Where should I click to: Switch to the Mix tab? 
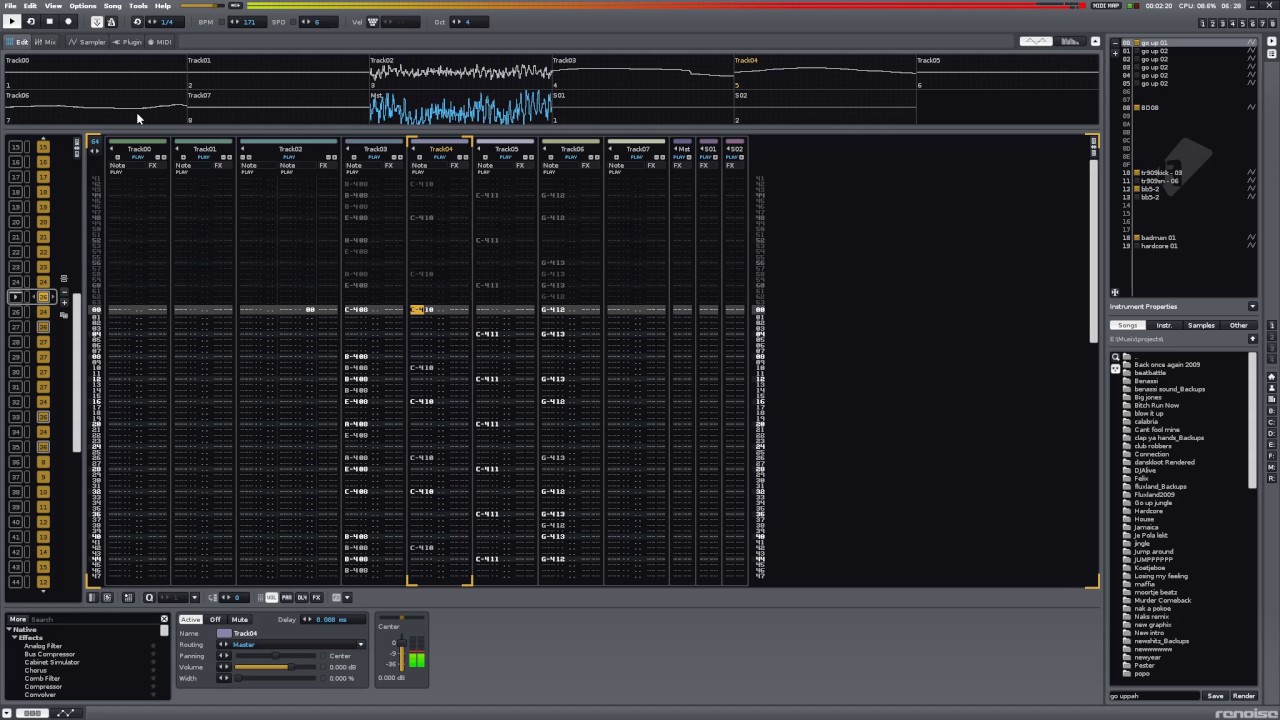tap(45, 42)
